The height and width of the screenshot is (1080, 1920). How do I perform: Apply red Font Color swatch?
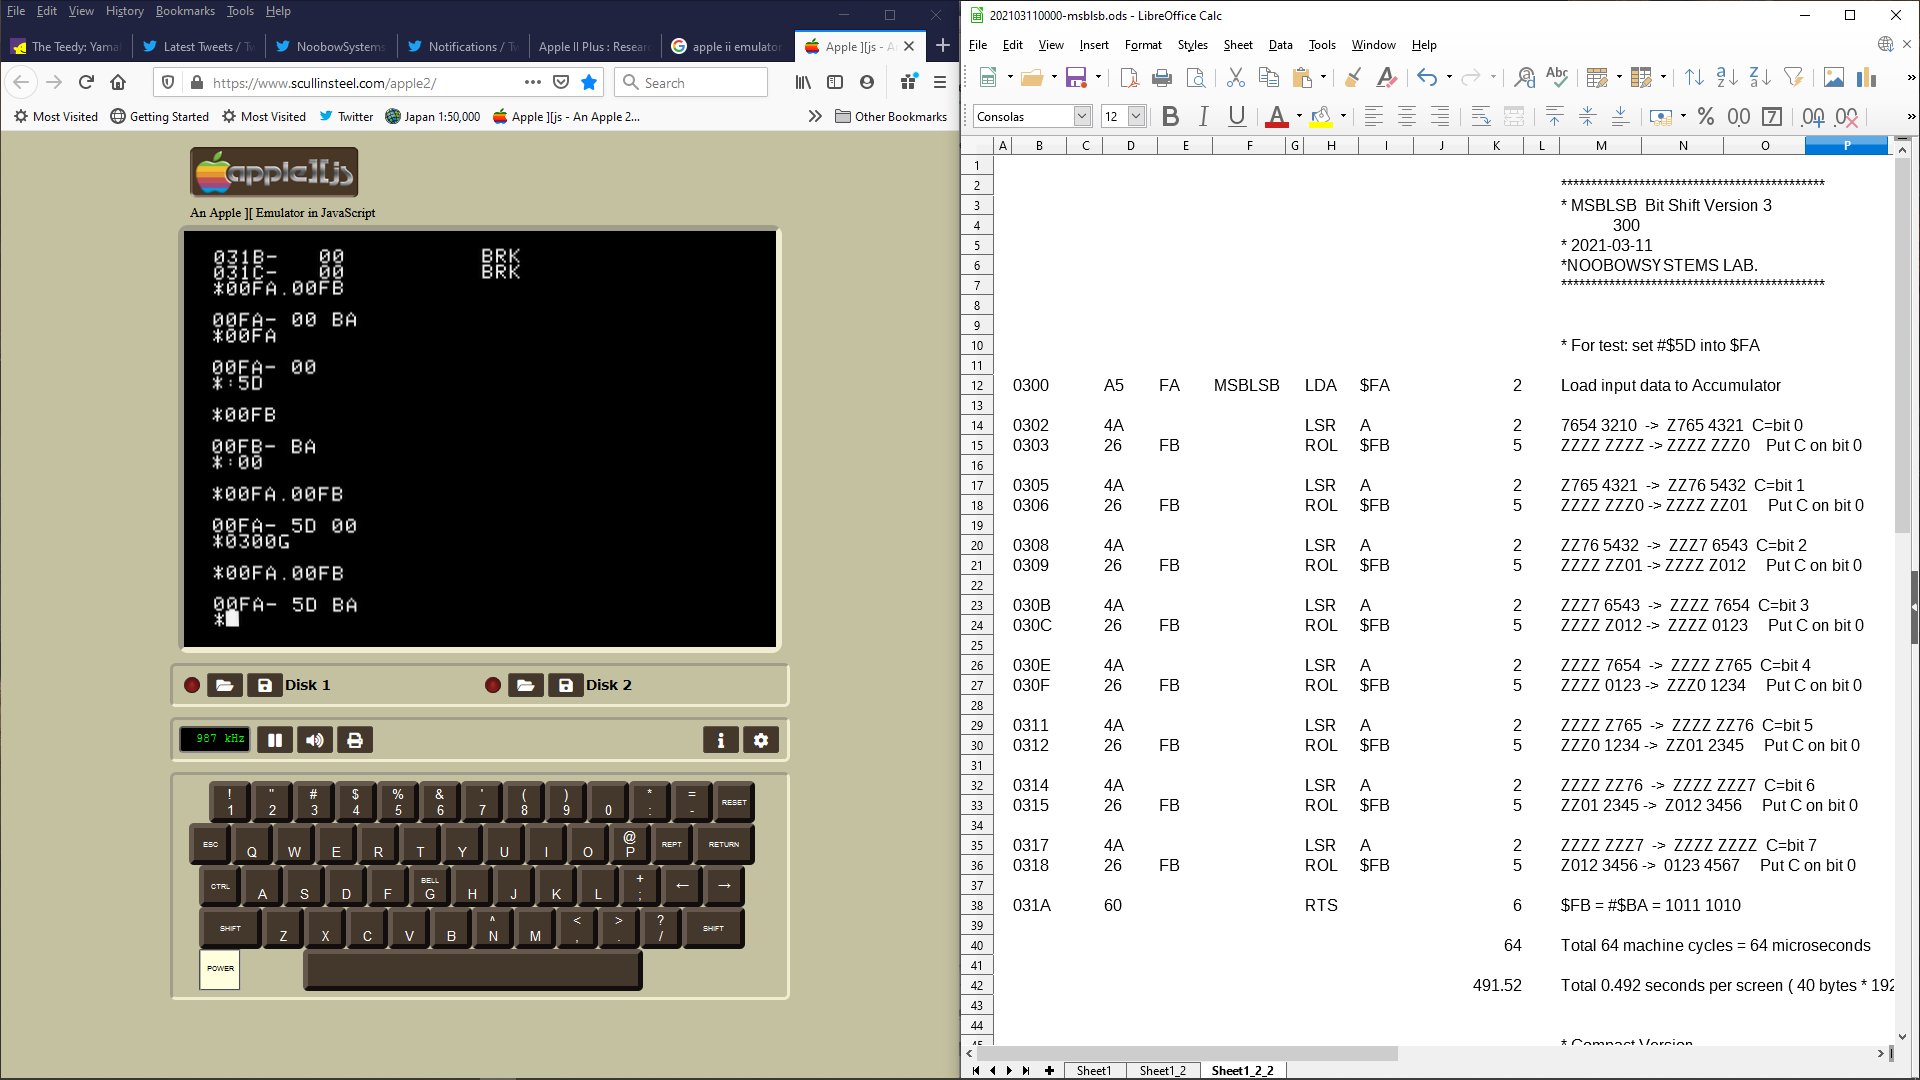tap(1277, 117)
